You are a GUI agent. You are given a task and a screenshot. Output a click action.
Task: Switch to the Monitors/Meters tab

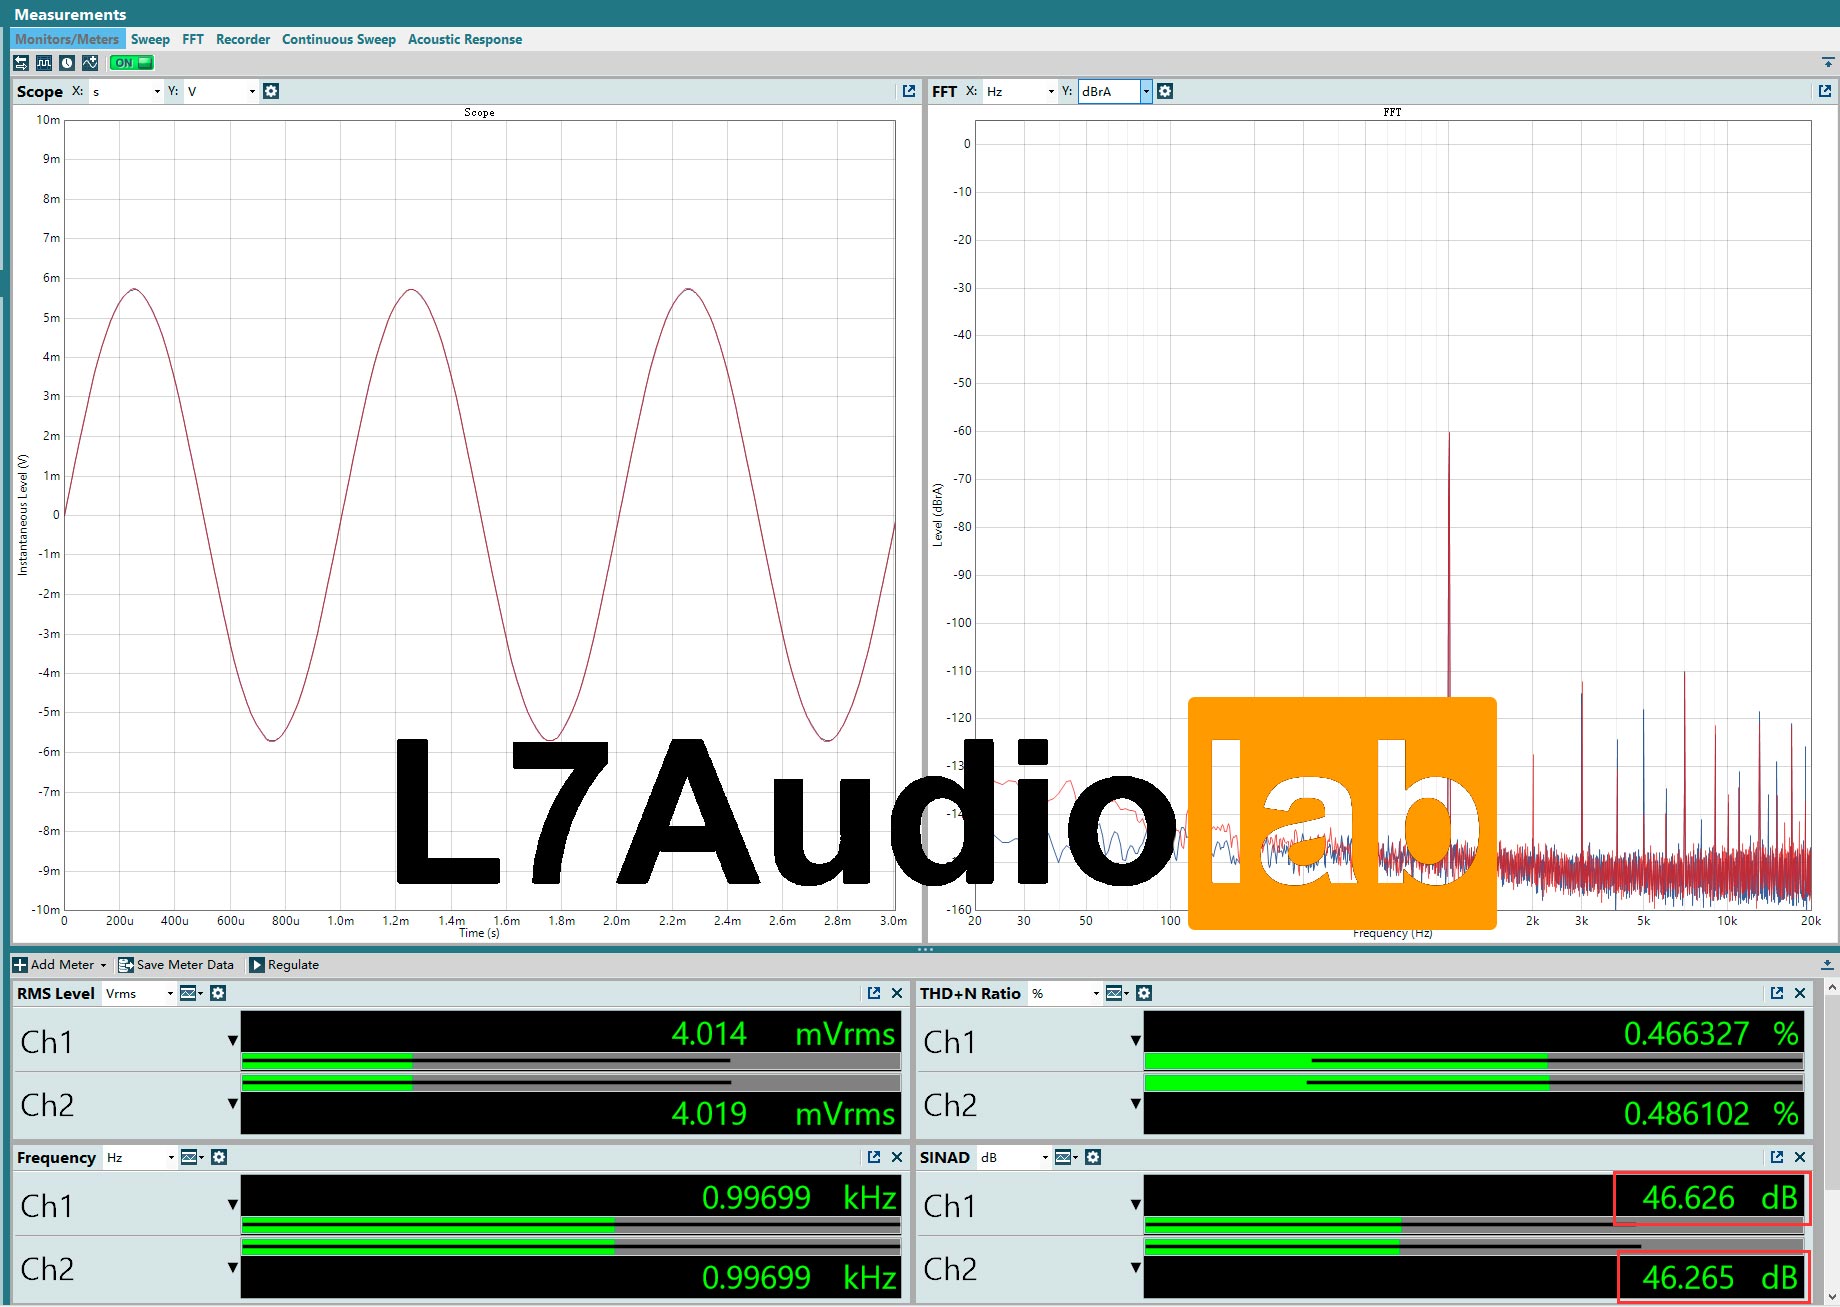point(67,39)
